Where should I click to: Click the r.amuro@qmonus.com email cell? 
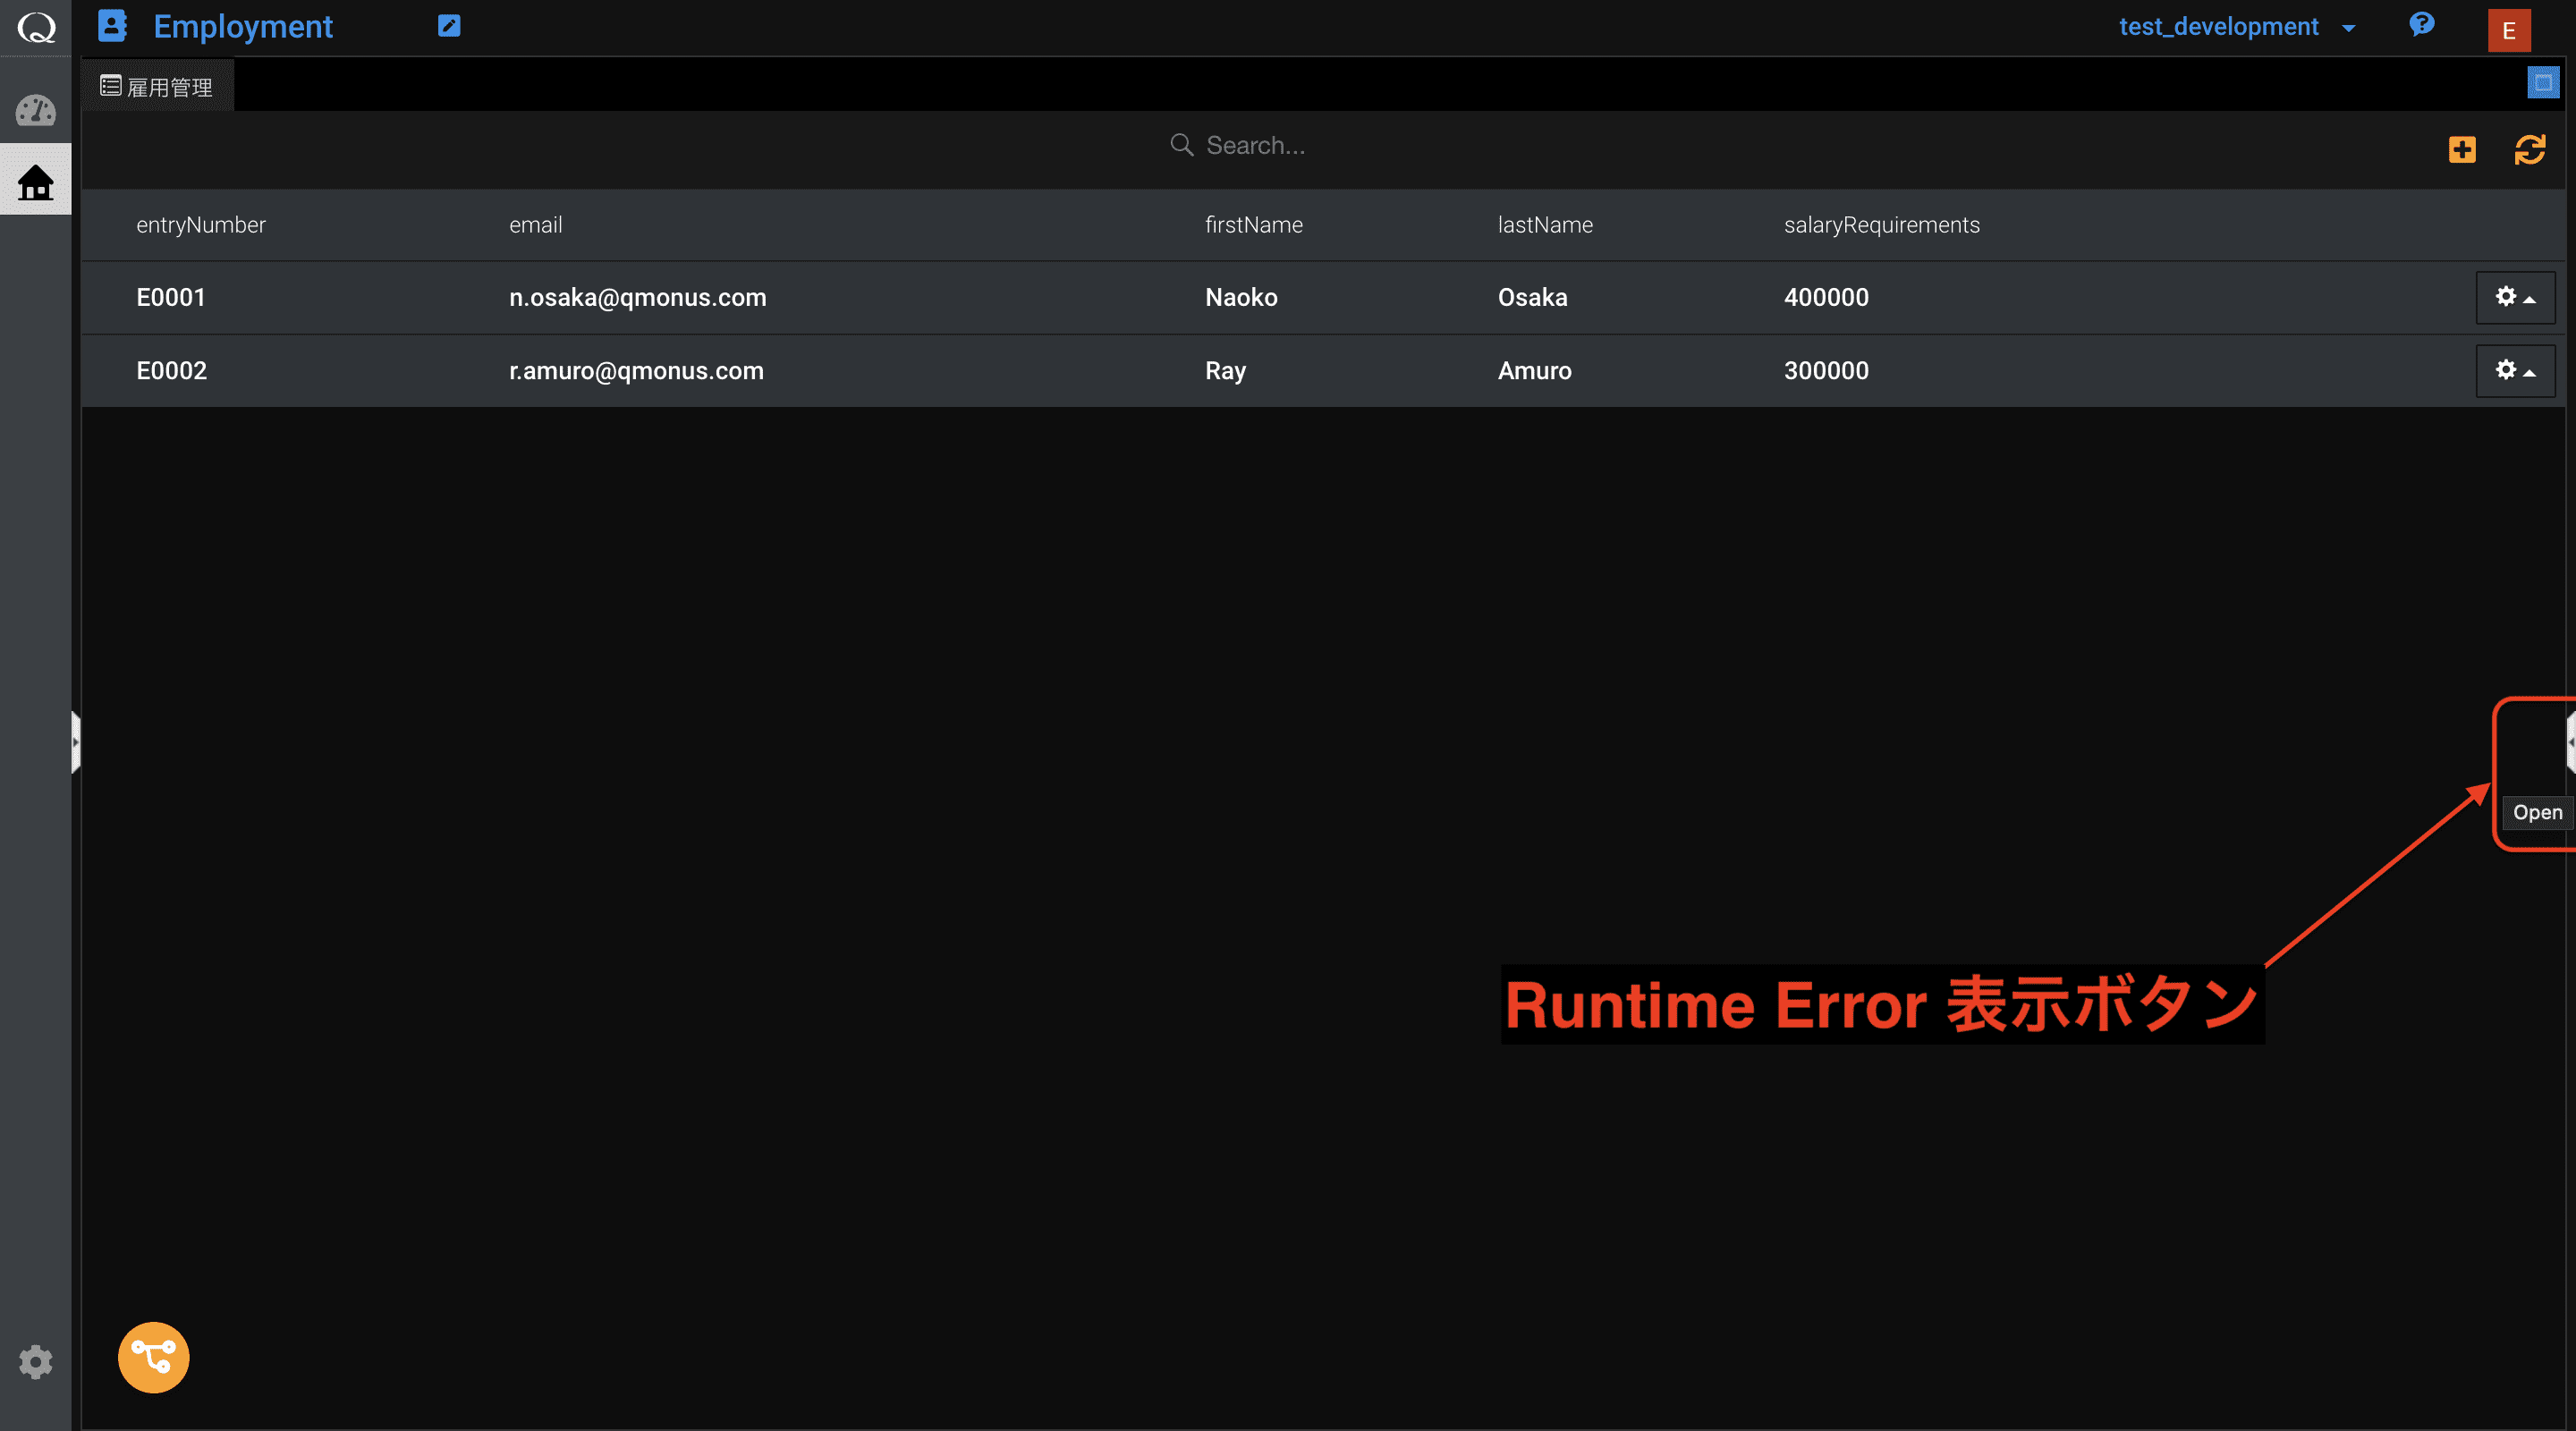click(636, 371)
